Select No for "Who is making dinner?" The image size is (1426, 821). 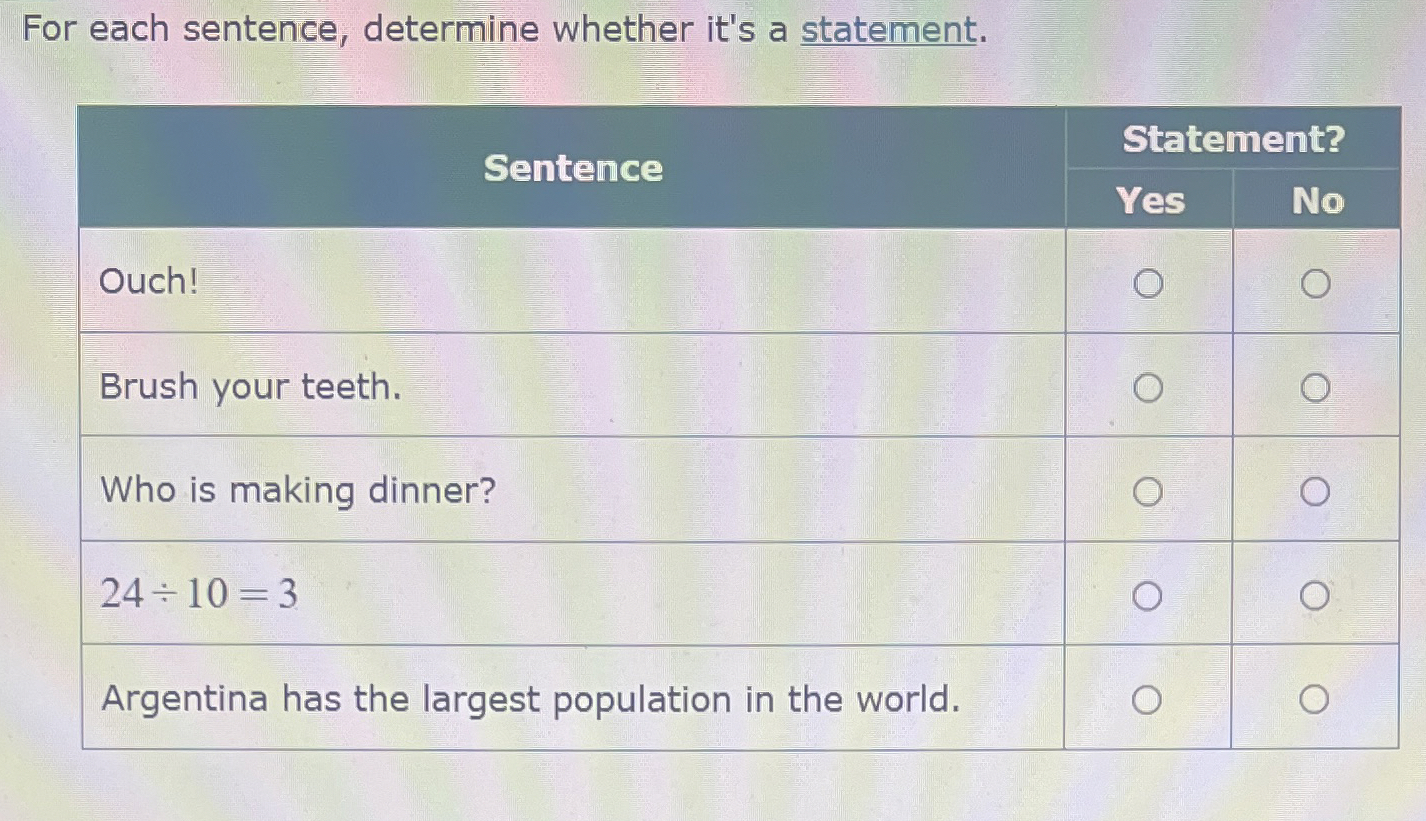click(x=1314, y=490)
